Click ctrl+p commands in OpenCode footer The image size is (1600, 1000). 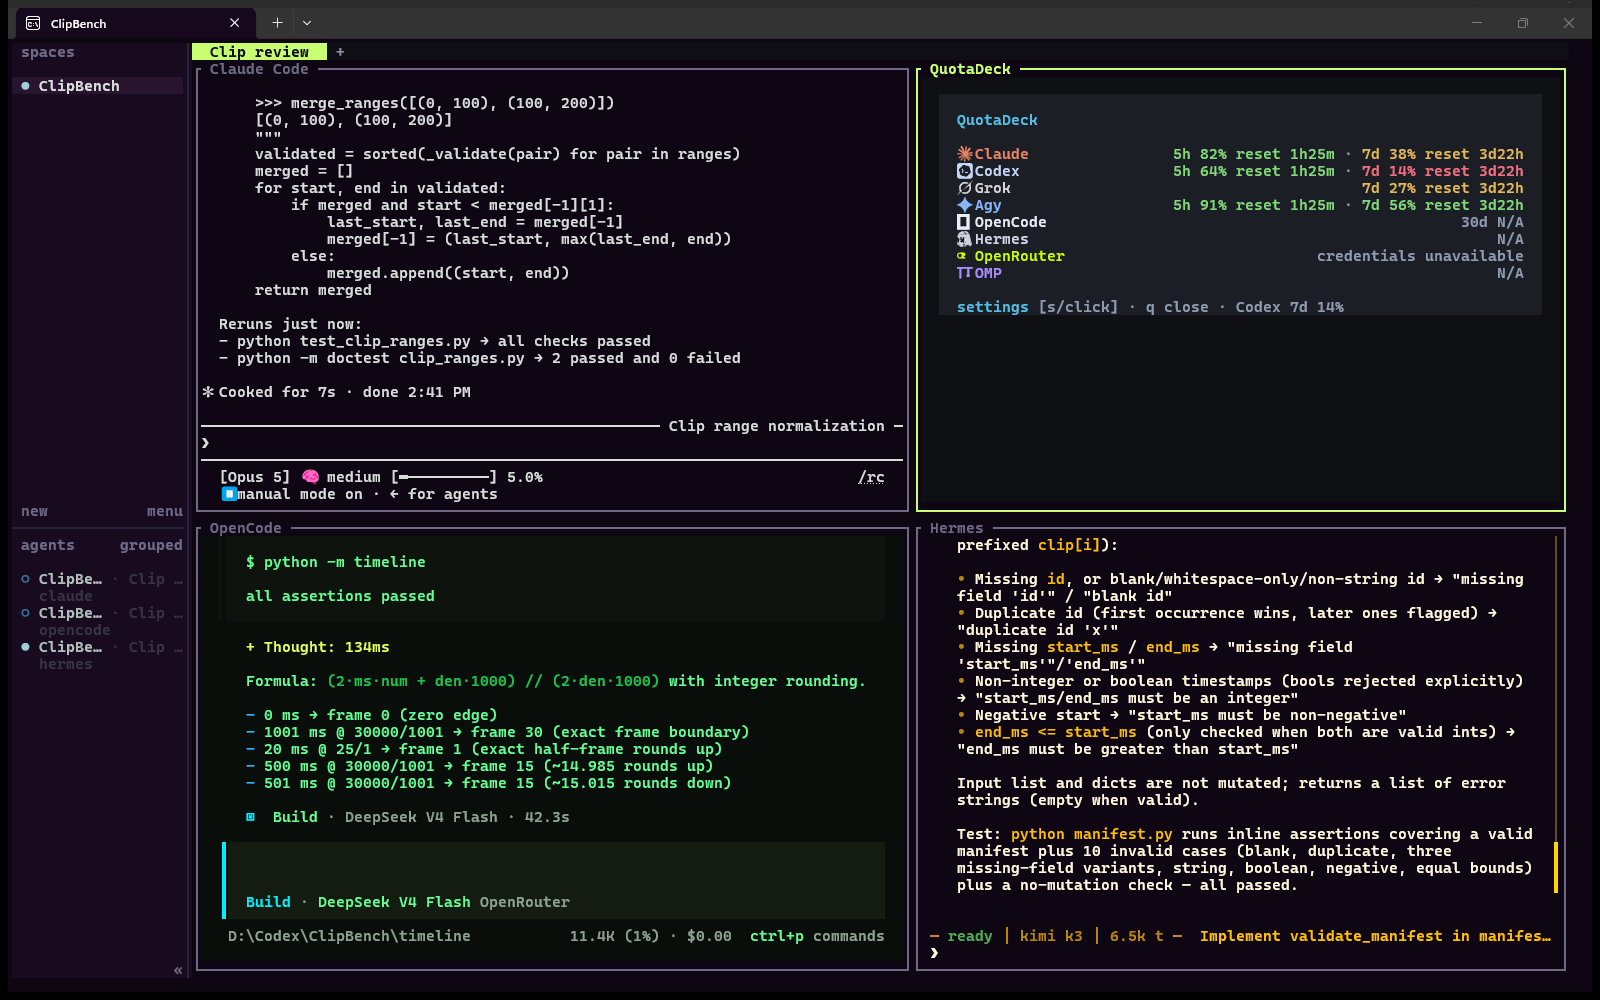point(817,936)
